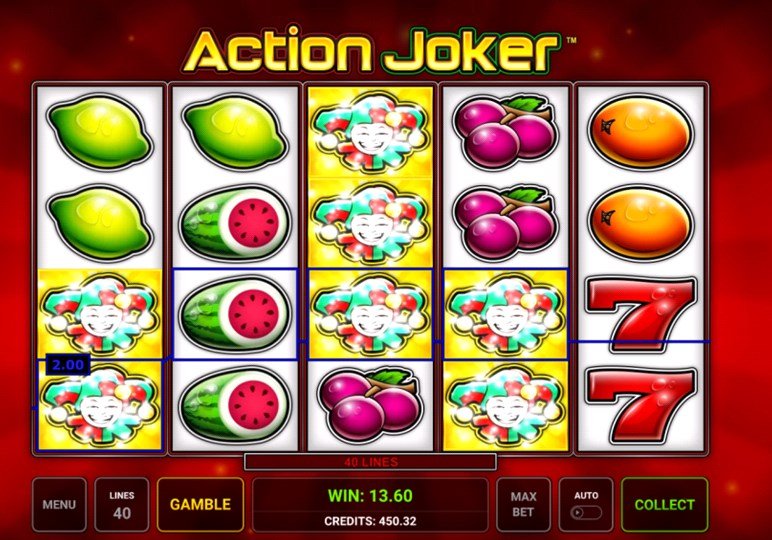Click the lemon at top of second reel
This screenshot has width=772, height=540.
235,132
